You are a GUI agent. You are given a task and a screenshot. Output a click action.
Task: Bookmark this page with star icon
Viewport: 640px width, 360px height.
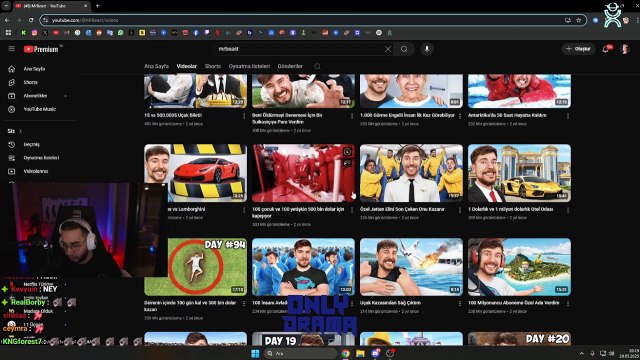click(578, 20)
